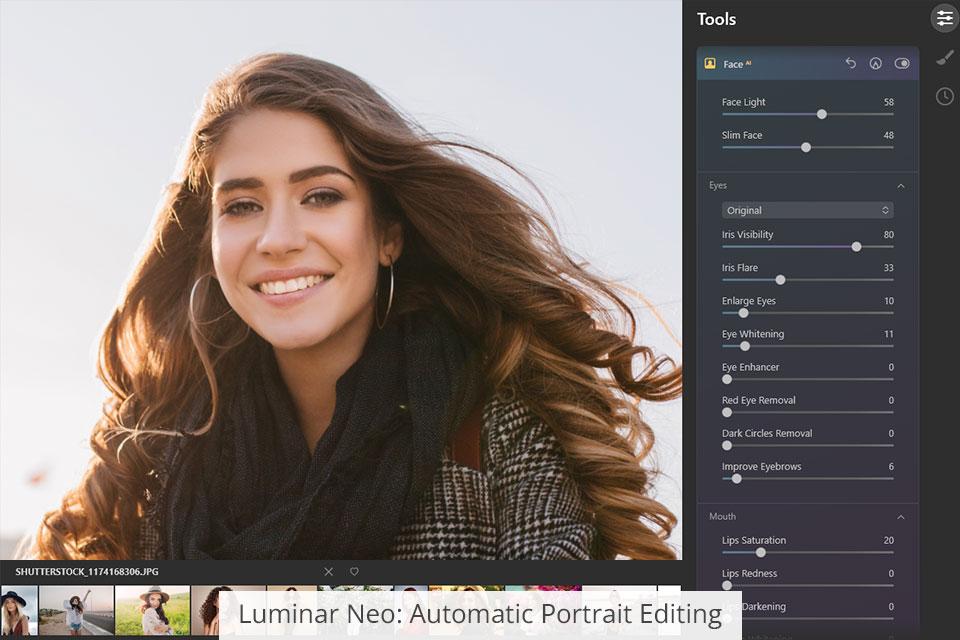Adjust the Slim Face slider
Viewport: 960px width, 640px height.
[806, 147]
